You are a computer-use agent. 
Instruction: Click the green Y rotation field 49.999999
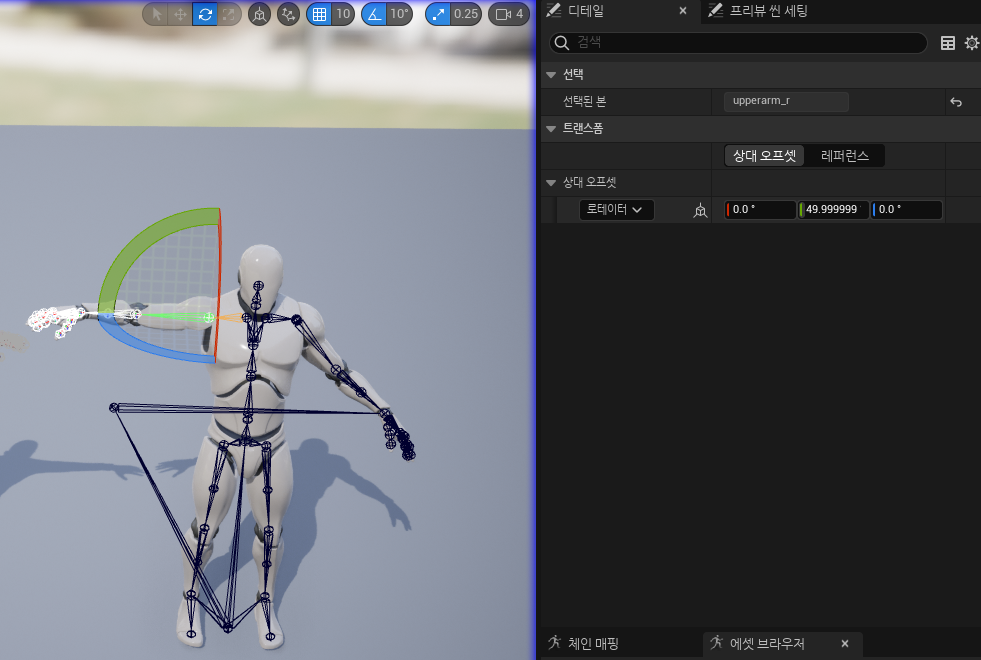coord(833,210)
